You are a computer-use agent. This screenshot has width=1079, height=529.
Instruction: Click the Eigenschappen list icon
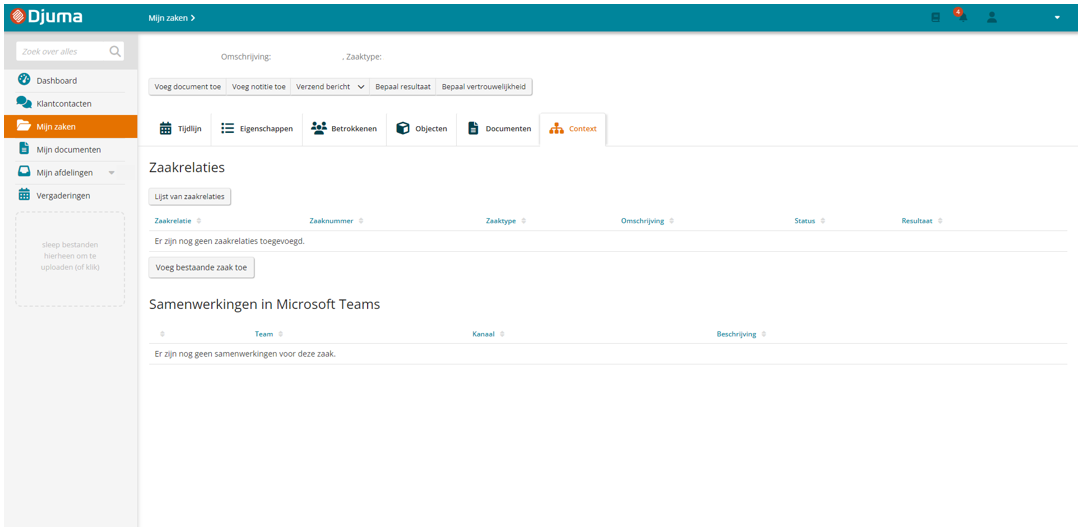[x=228, y=129]
